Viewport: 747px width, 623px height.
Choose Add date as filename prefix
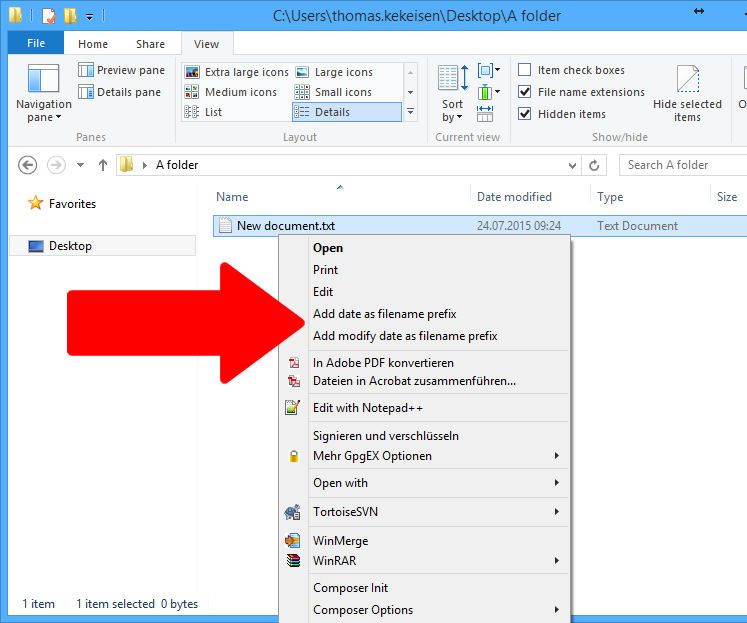384,314
